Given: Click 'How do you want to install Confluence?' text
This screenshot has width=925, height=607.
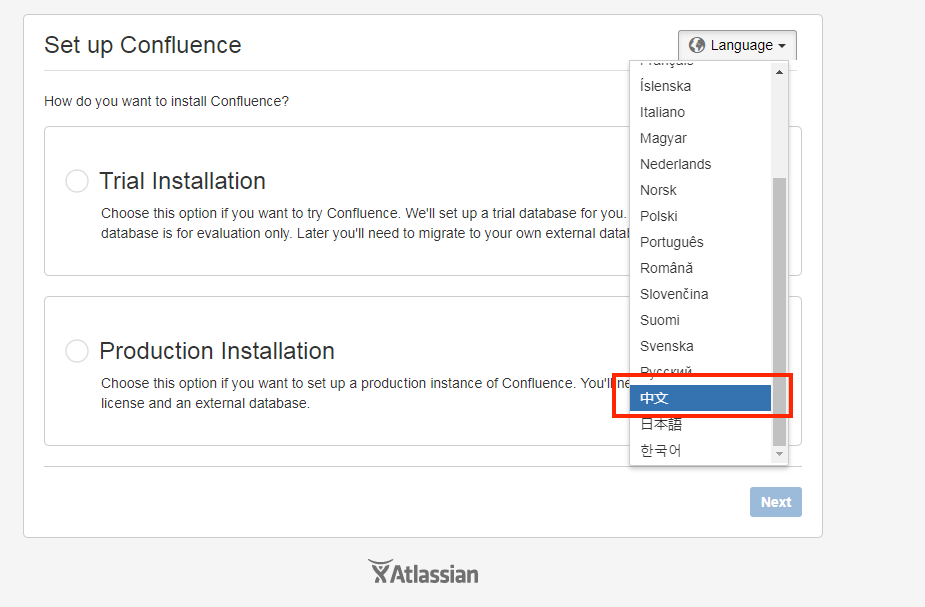Looking at the screenshot, I should 166,101.
